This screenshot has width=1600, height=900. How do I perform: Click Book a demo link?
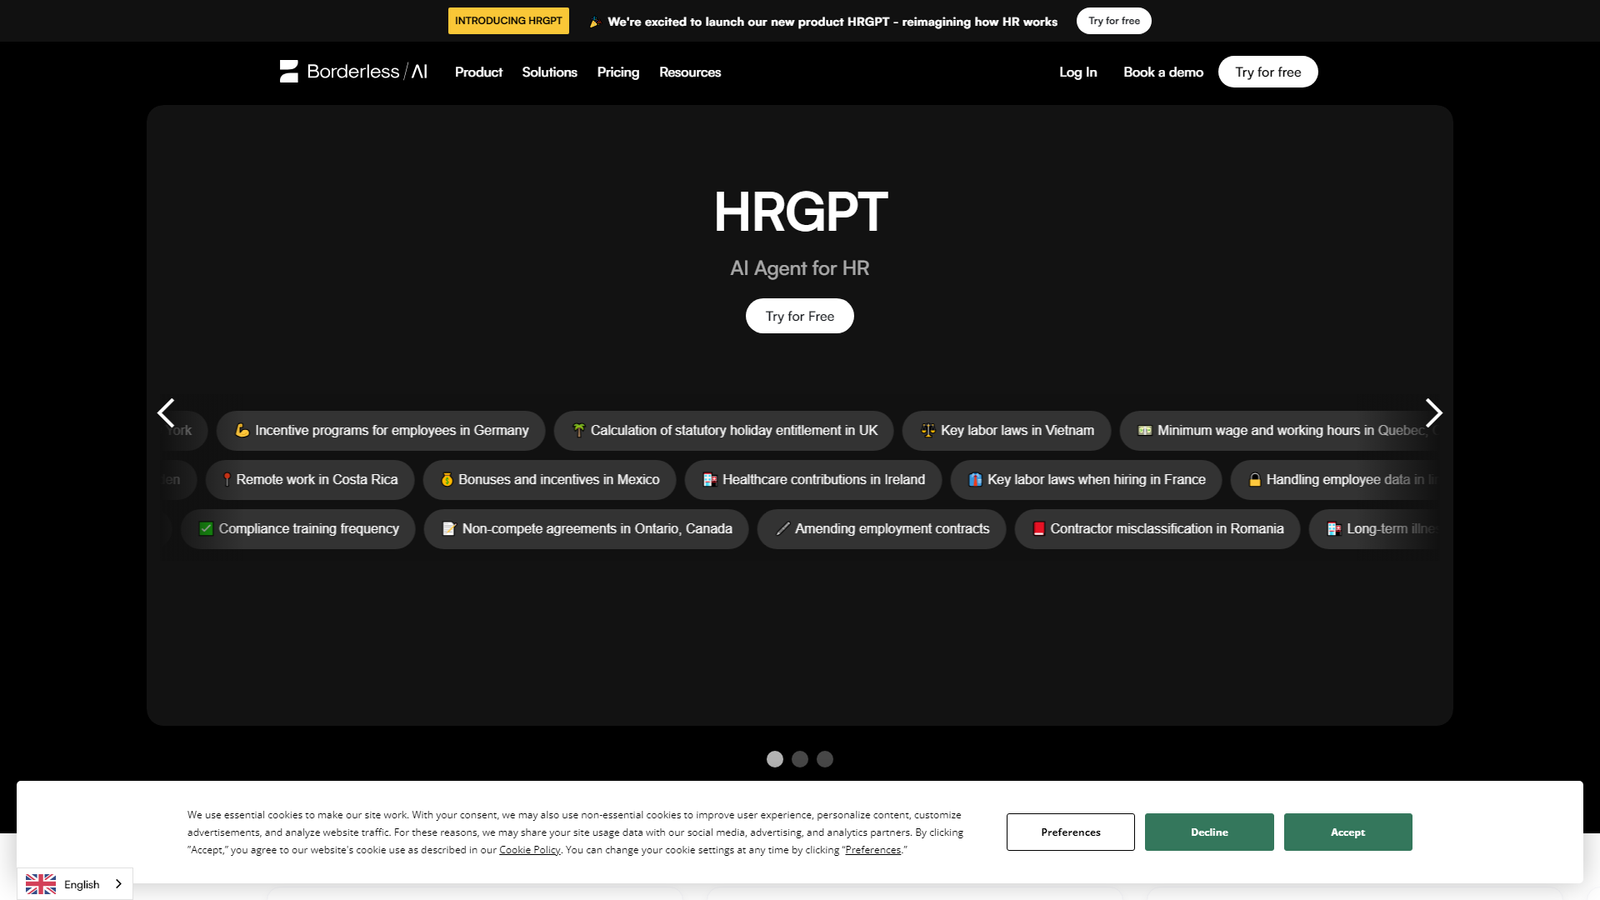point(1163,72)
